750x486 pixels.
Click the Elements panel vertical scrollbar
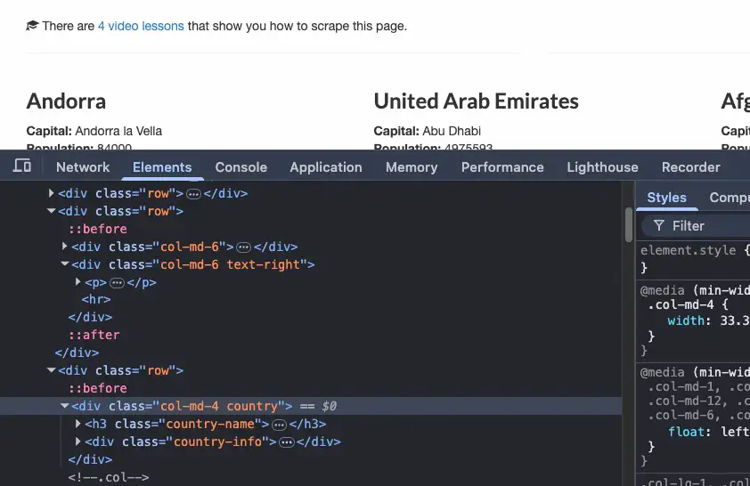(629, 225)
